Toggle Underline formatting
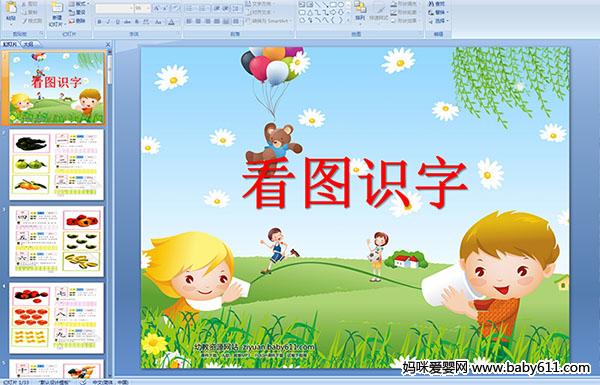This screenshot has width=600, height=385. (118, 22)
